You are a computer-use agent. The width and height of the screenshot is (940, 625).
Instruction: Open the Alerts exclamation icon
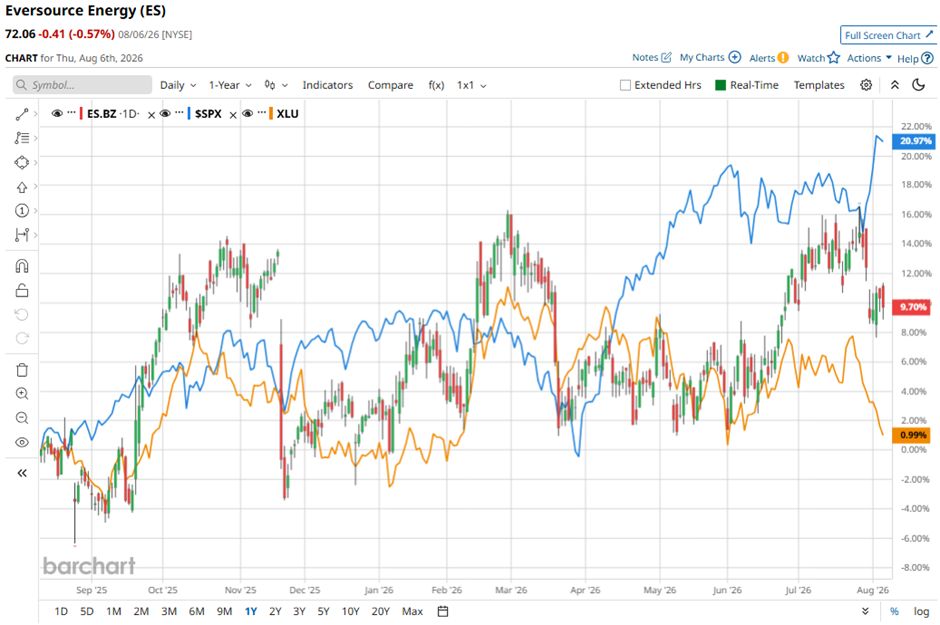pos(783,58)
